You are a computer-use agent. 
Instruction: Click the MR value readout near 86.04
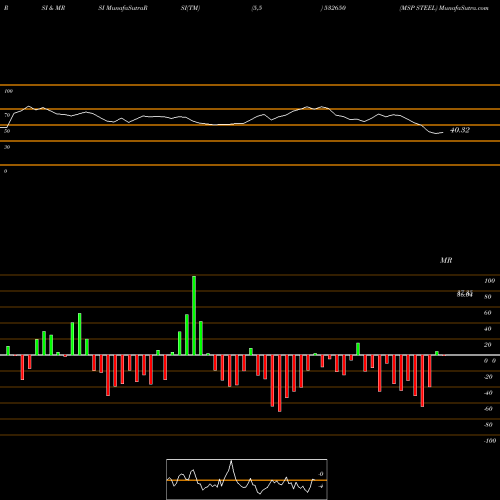pyautogui.click(x=465, y=294)
